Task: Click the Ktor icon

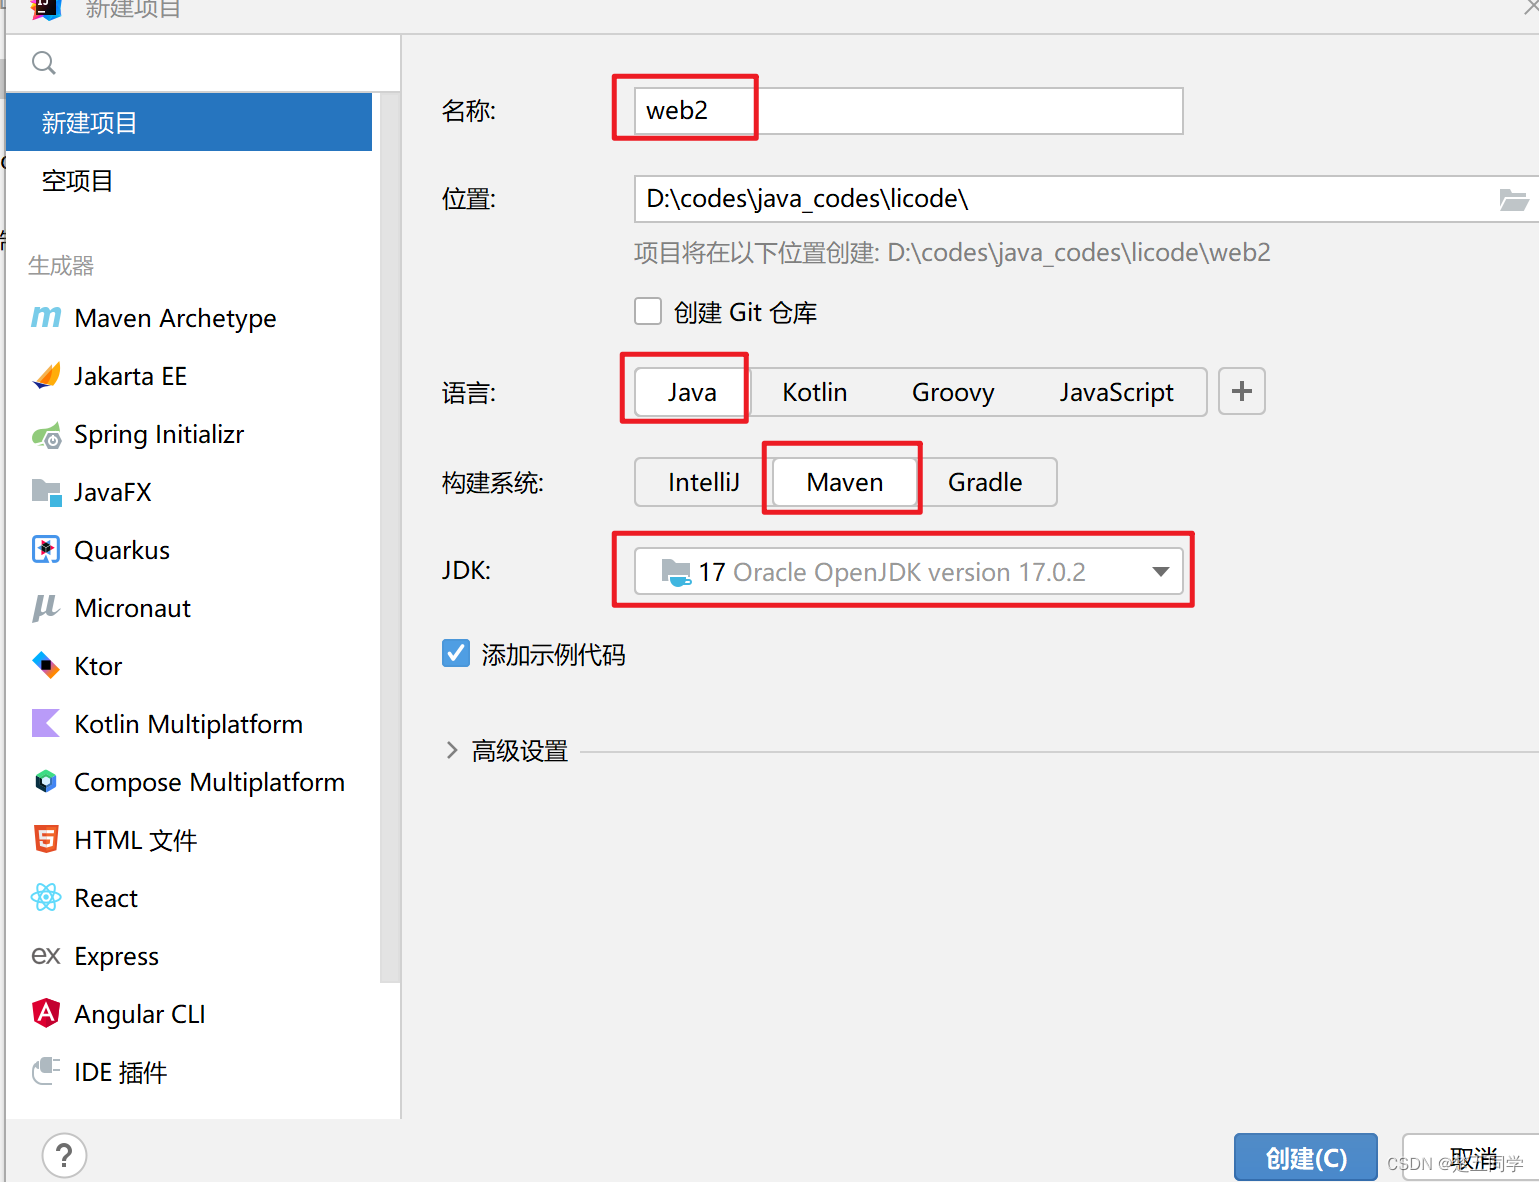Action: tap(46, 666)
